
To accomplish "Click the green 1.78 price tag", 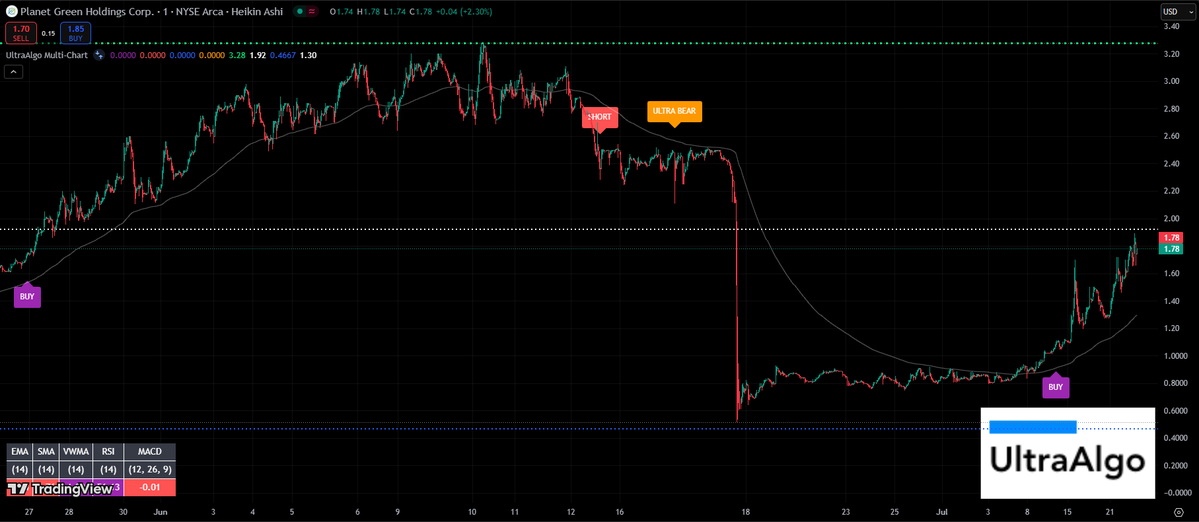I will coord(1171,249).
